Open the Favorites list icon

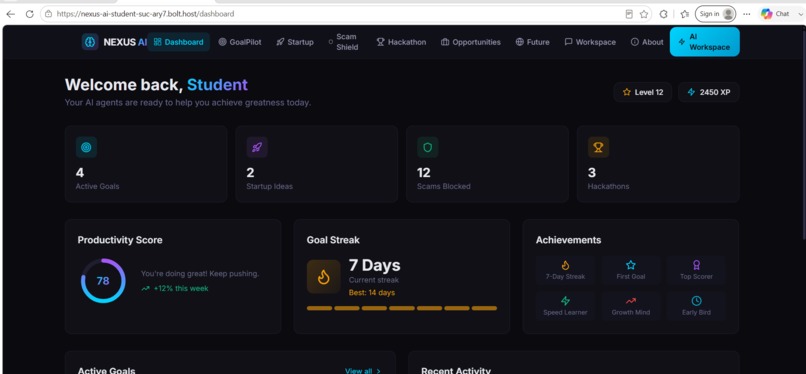(x=684, y=14)
